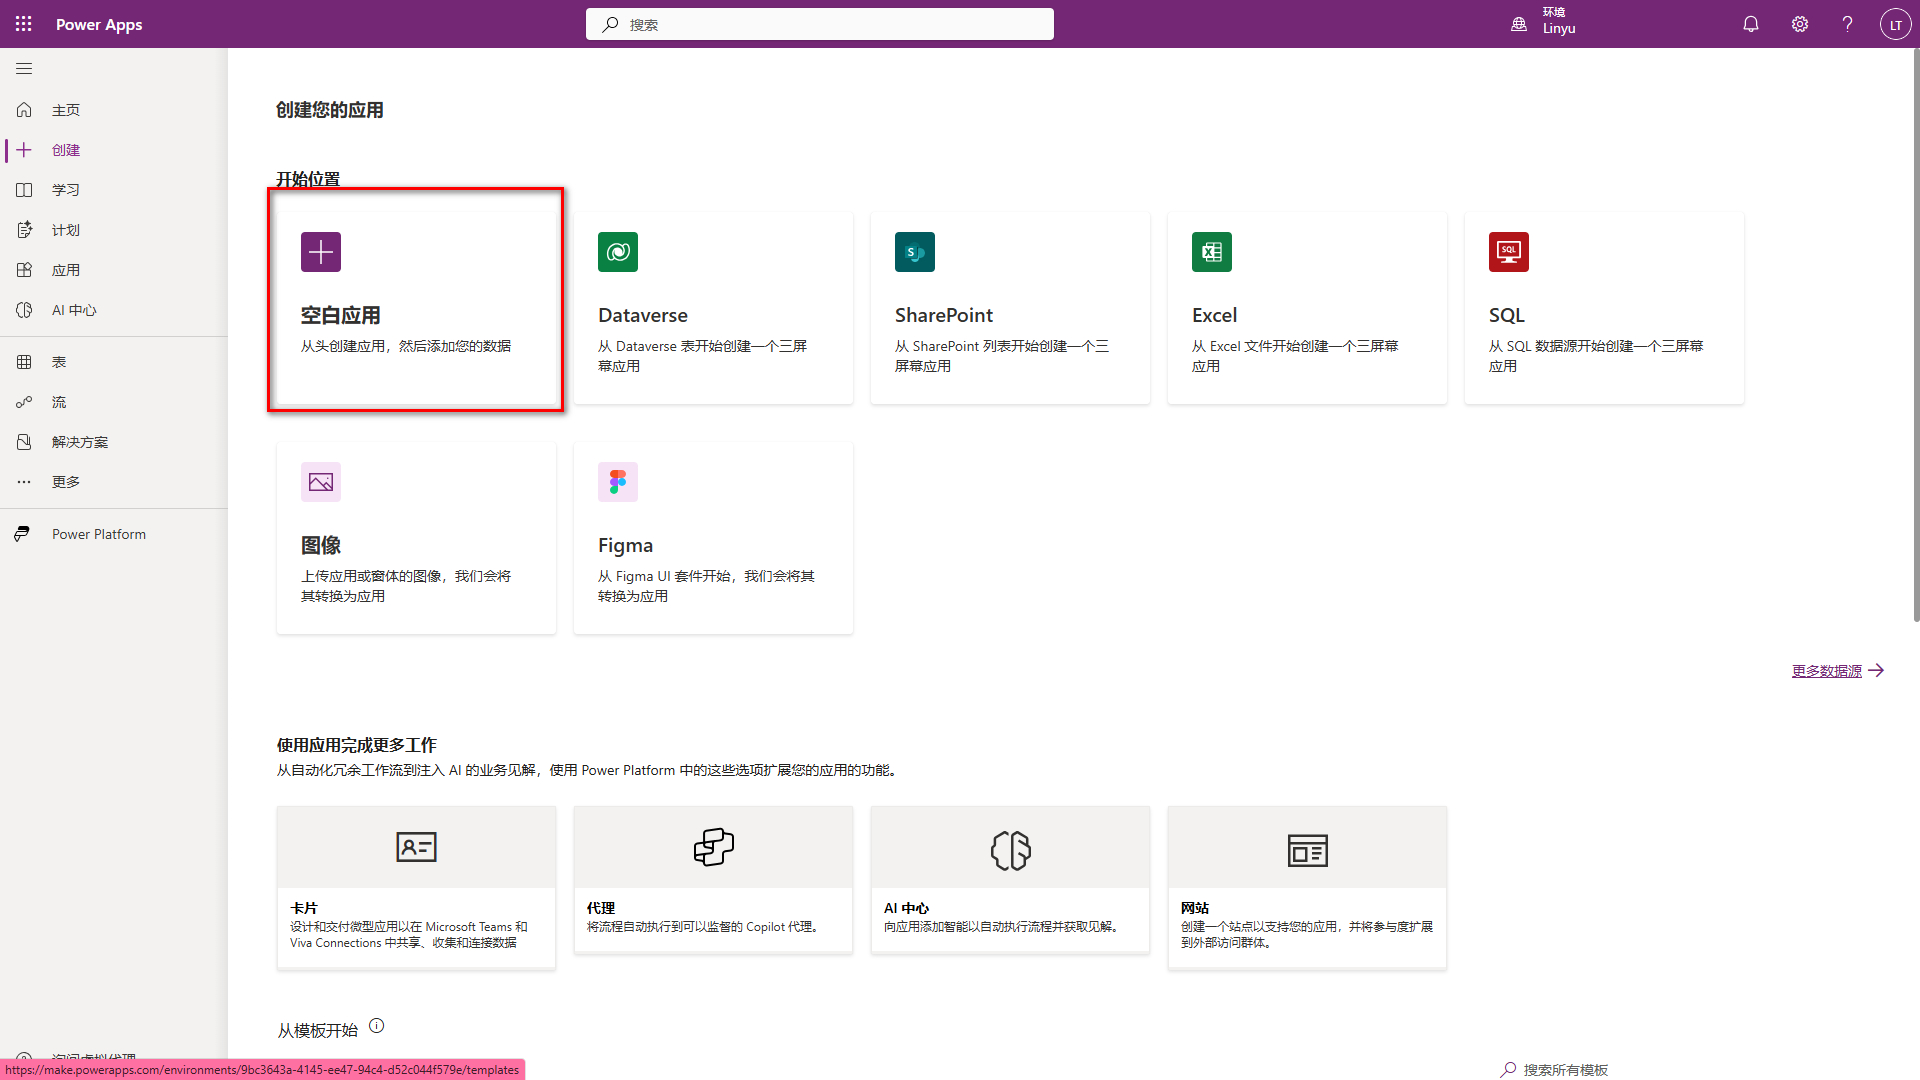
Task: Go to 主页 in the sidebar
Action: pyautogui.click(x=66, y=110)
